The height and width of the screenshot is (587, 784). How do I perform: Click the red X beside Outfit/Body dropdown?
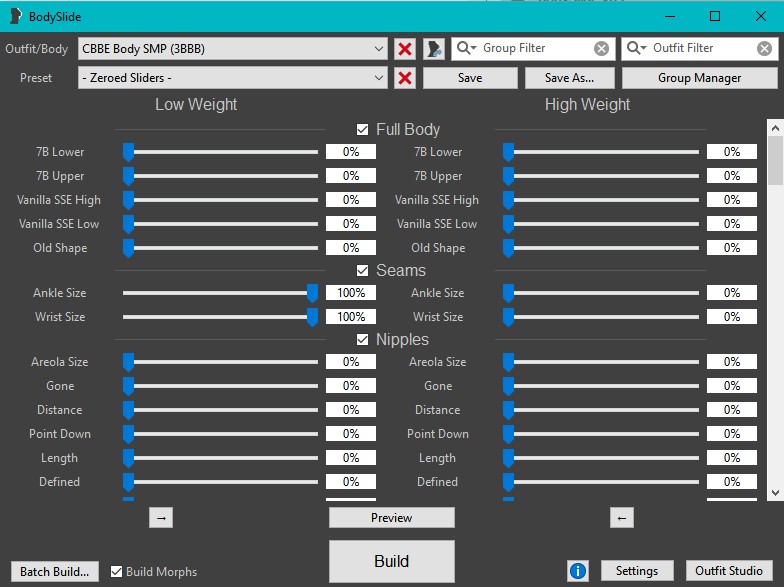[x=405, y=49]
